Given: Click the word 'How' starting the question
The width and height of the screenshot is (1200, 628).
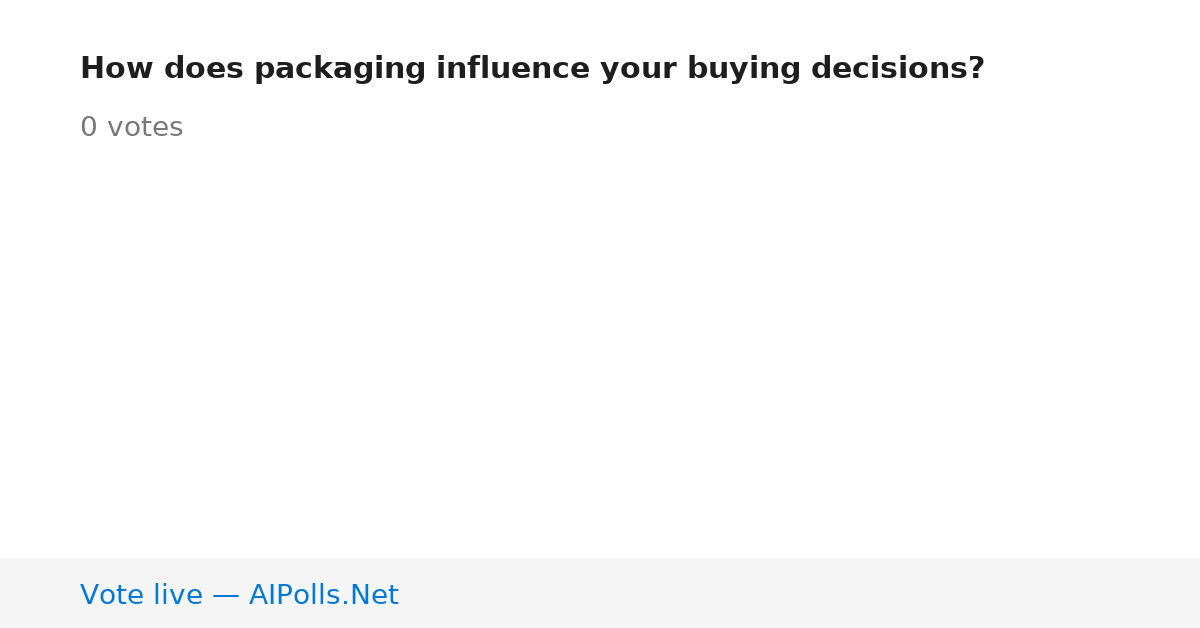Looking at the screenshot, I should (x=112, y=69).
